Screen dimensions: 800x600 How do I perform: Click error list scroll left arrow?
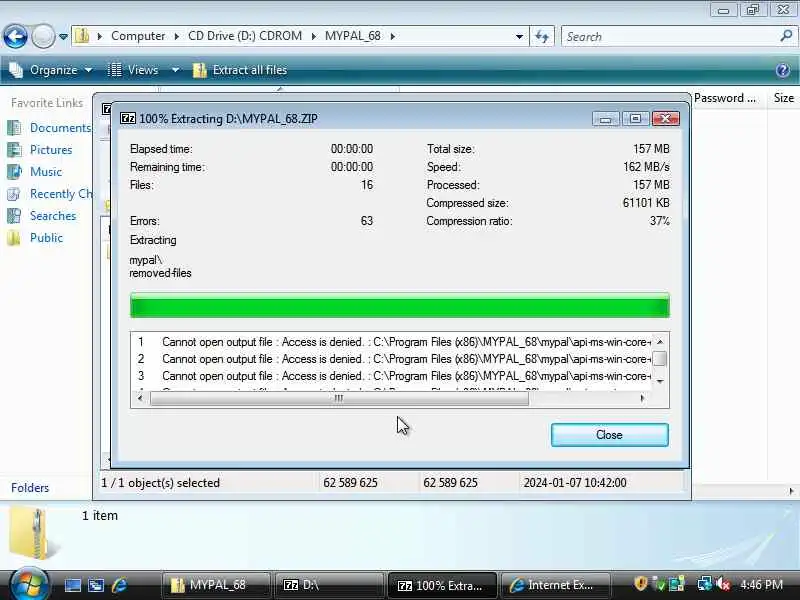click(x=140, y=398)
